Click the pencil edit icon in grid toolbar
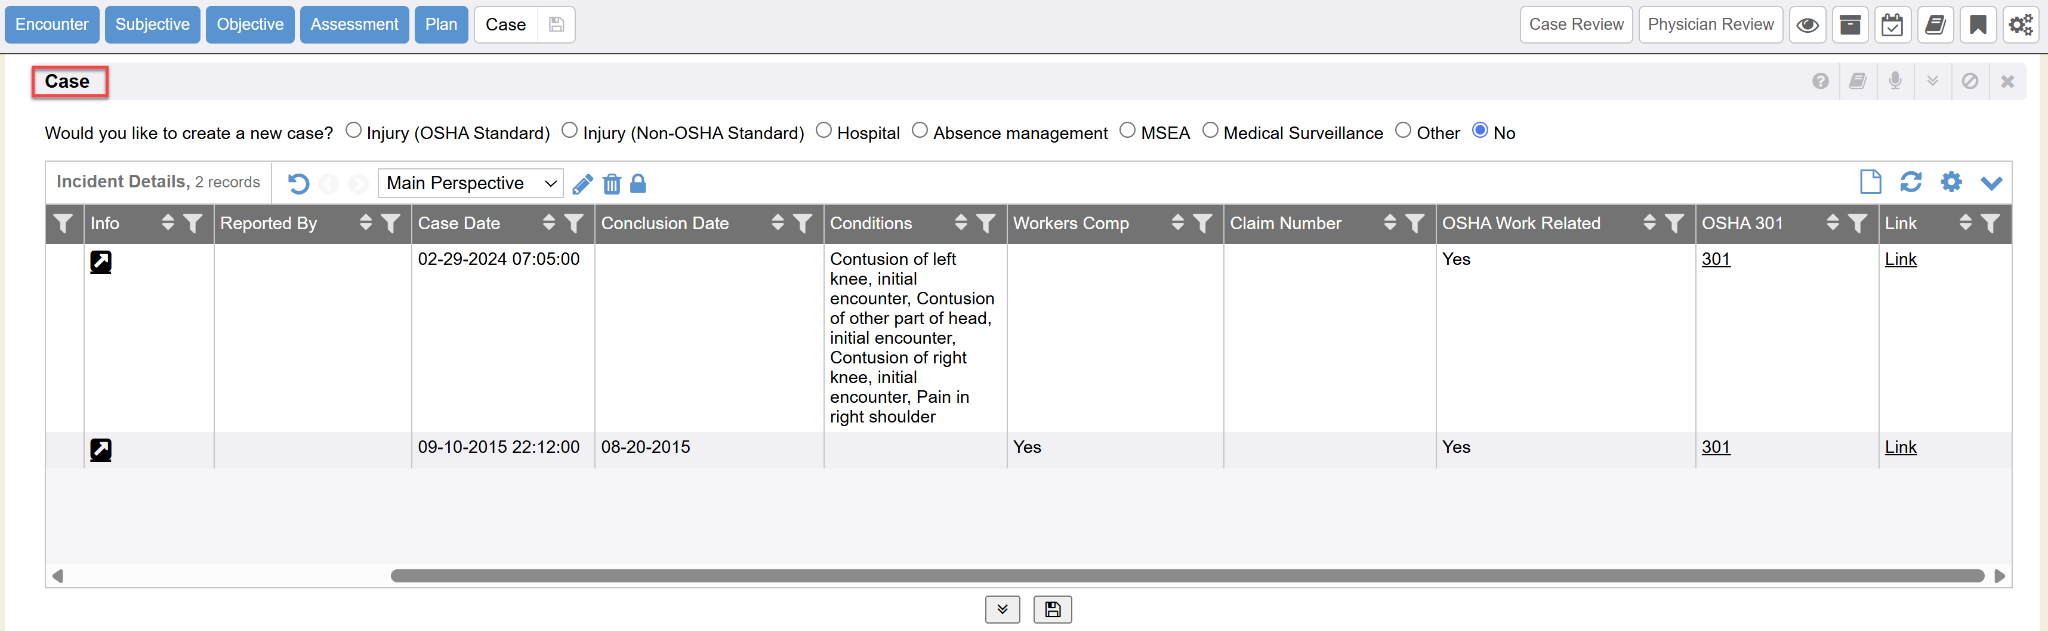Image resolution: width=2048 pixels, height=631 pixels. [583, 184]
